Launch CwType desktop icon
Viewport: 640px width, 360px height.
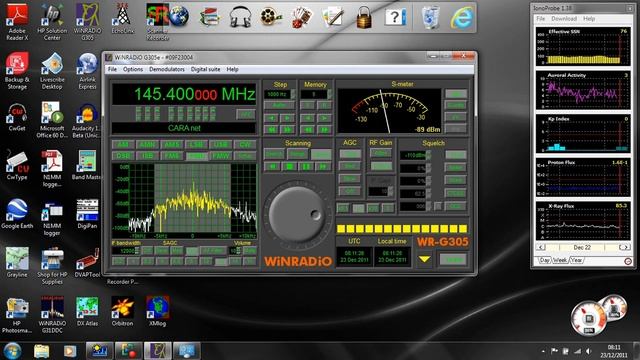pyautogui.click(x=17, y=165)
